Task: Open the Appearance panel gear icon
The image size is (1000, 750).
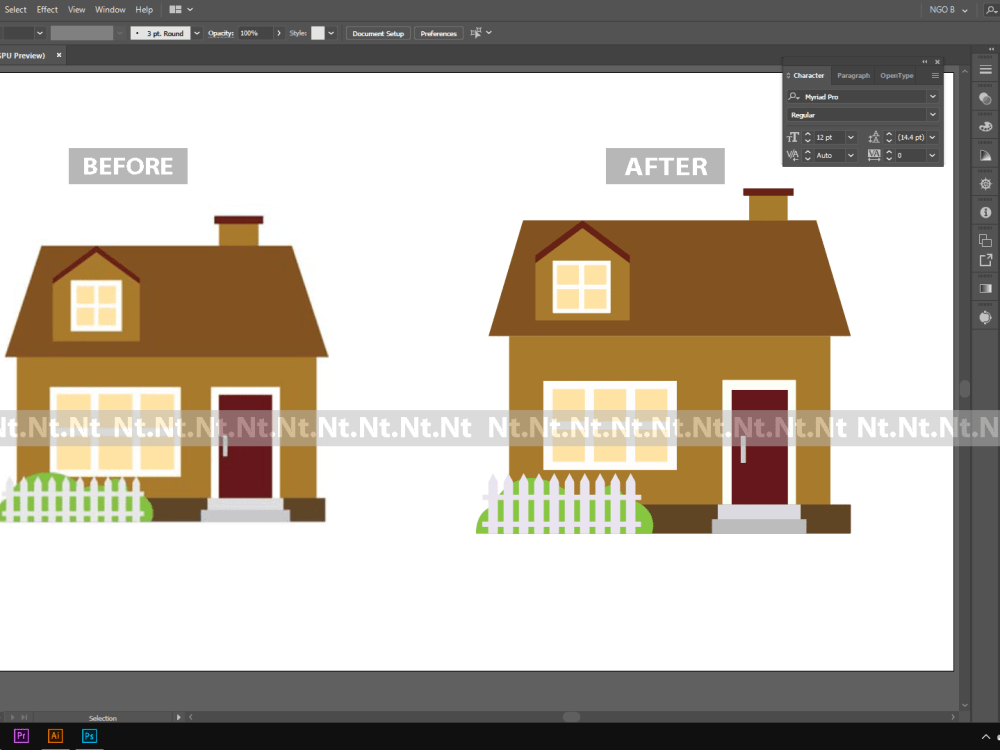Action: pyautogui.click(x=985, y=184)
